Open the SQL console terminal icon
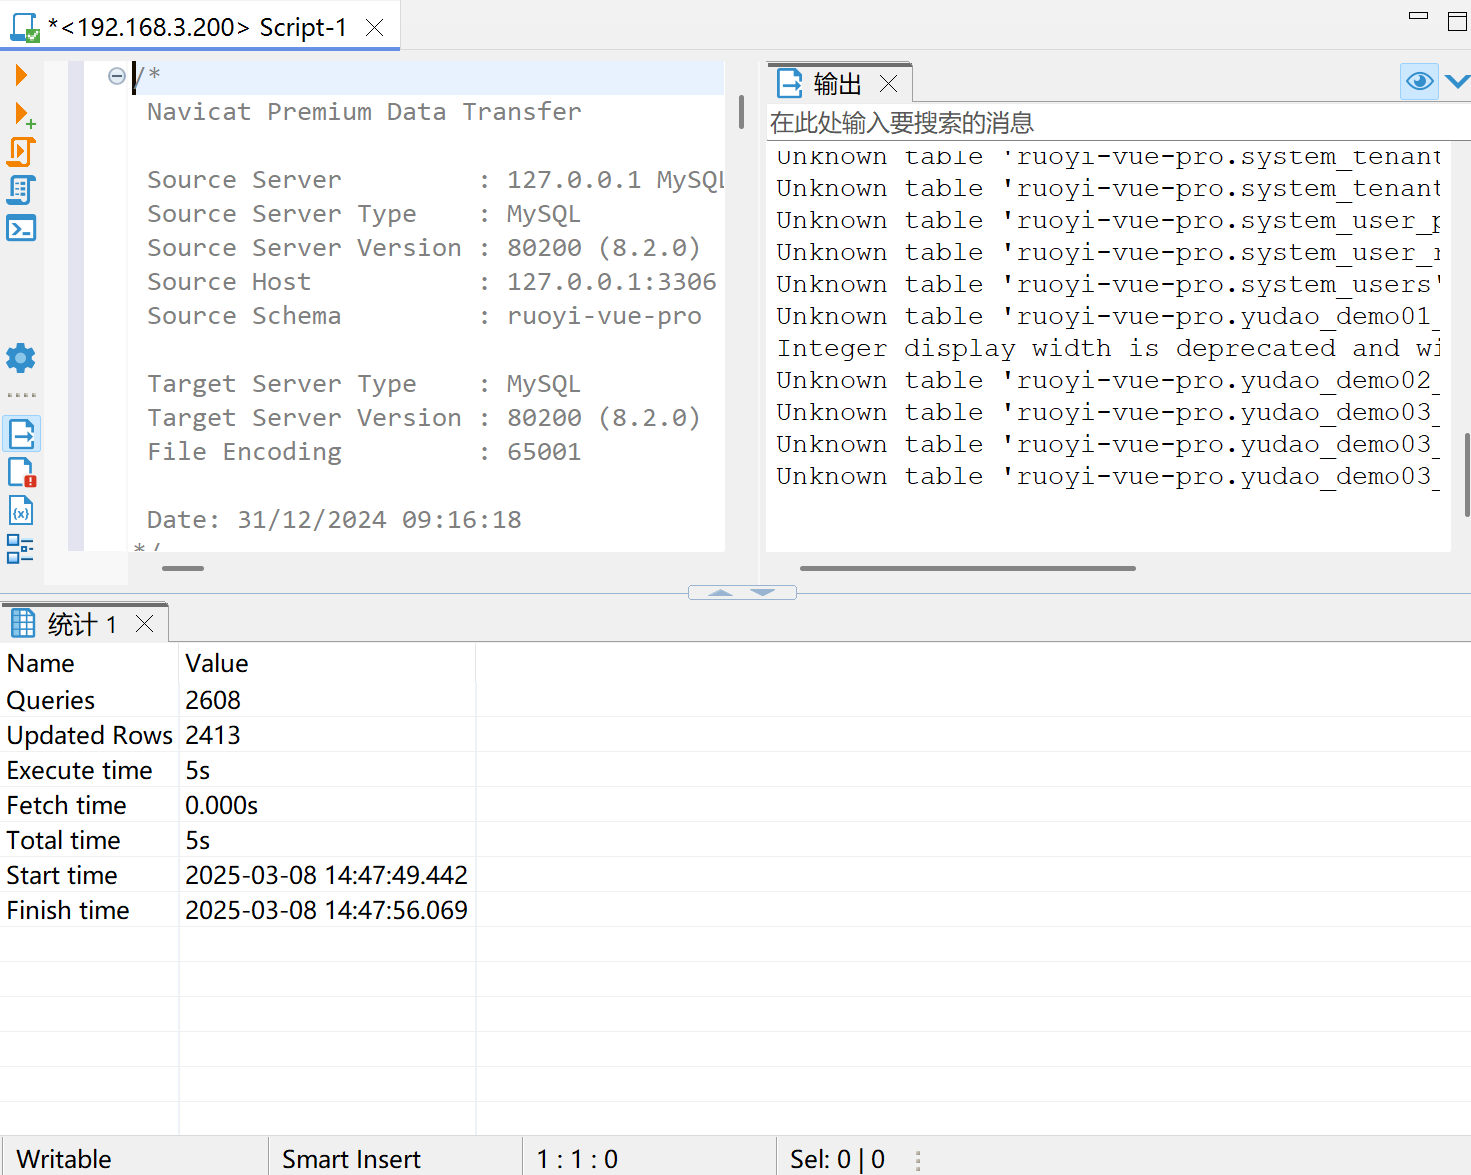 pyautogui.click(x=21, y=228)
